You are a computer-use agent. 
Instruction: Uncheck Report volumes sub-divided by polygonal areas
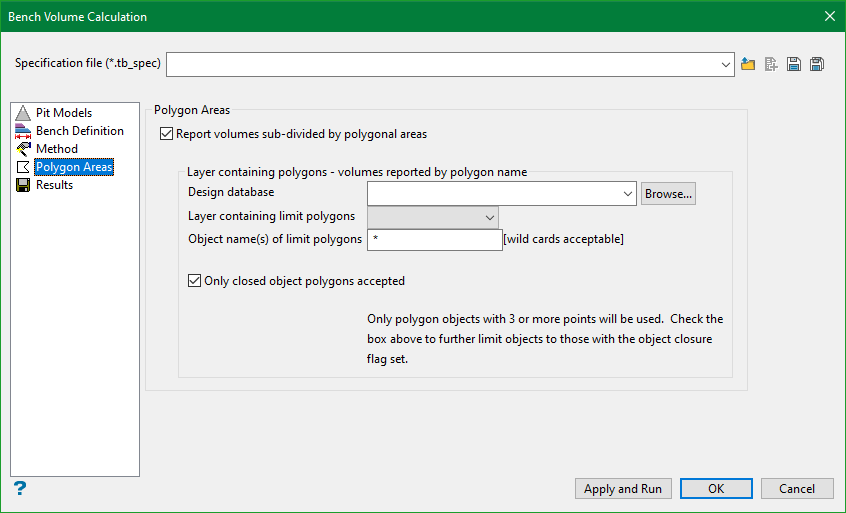166,134
